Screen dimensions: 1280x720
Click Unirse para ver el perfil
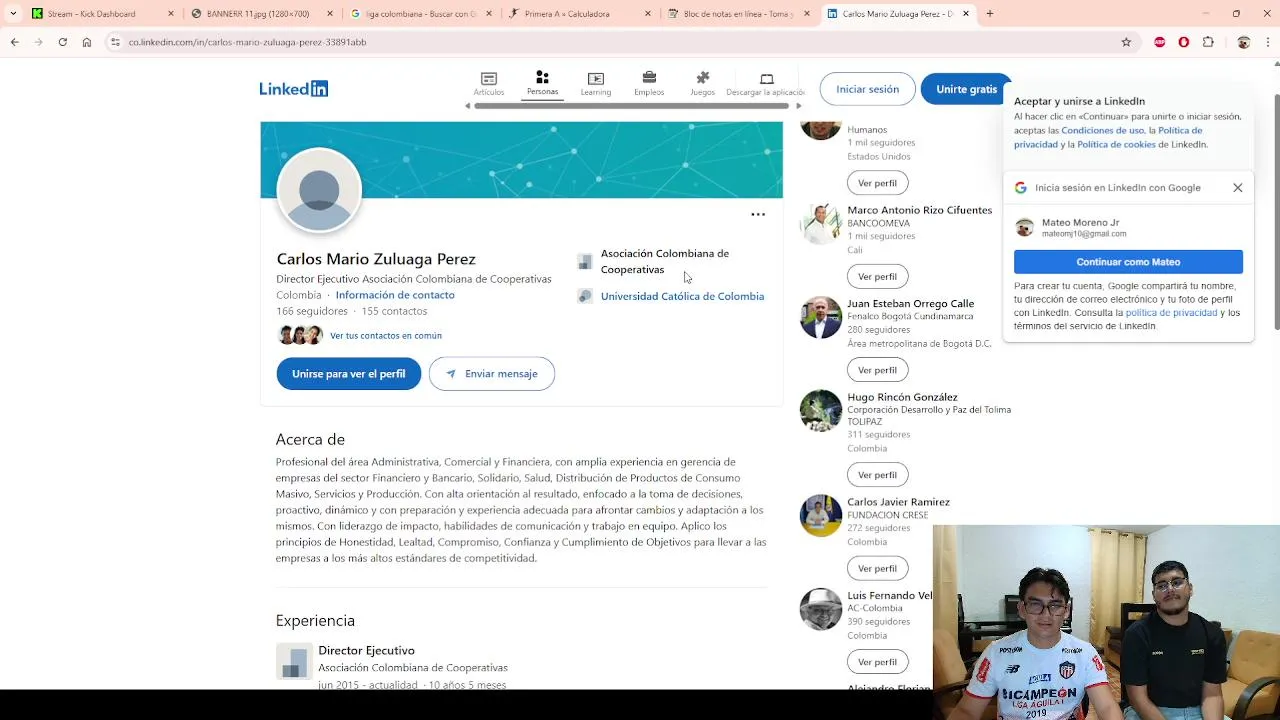pos(349,373)
